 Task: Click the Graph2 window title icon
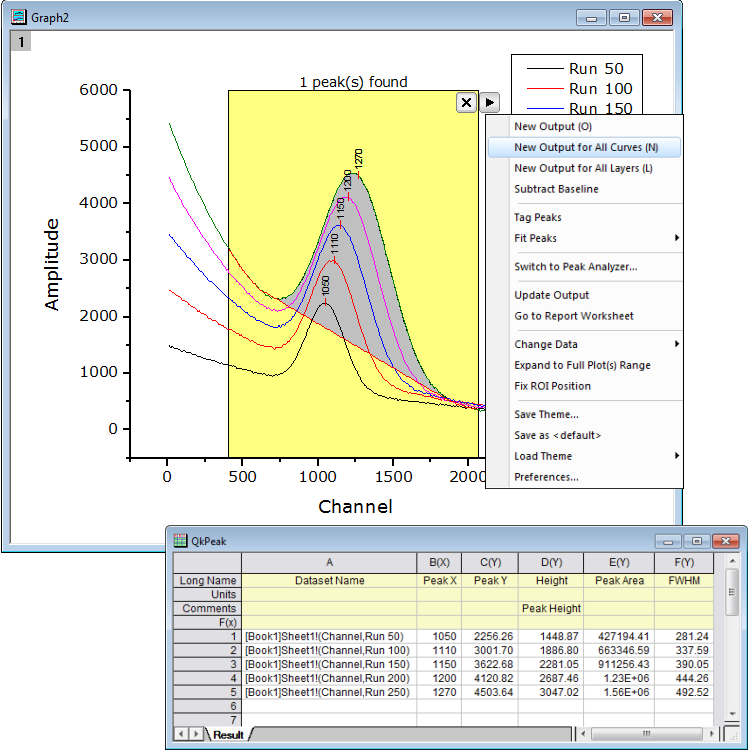click(18, 17)
